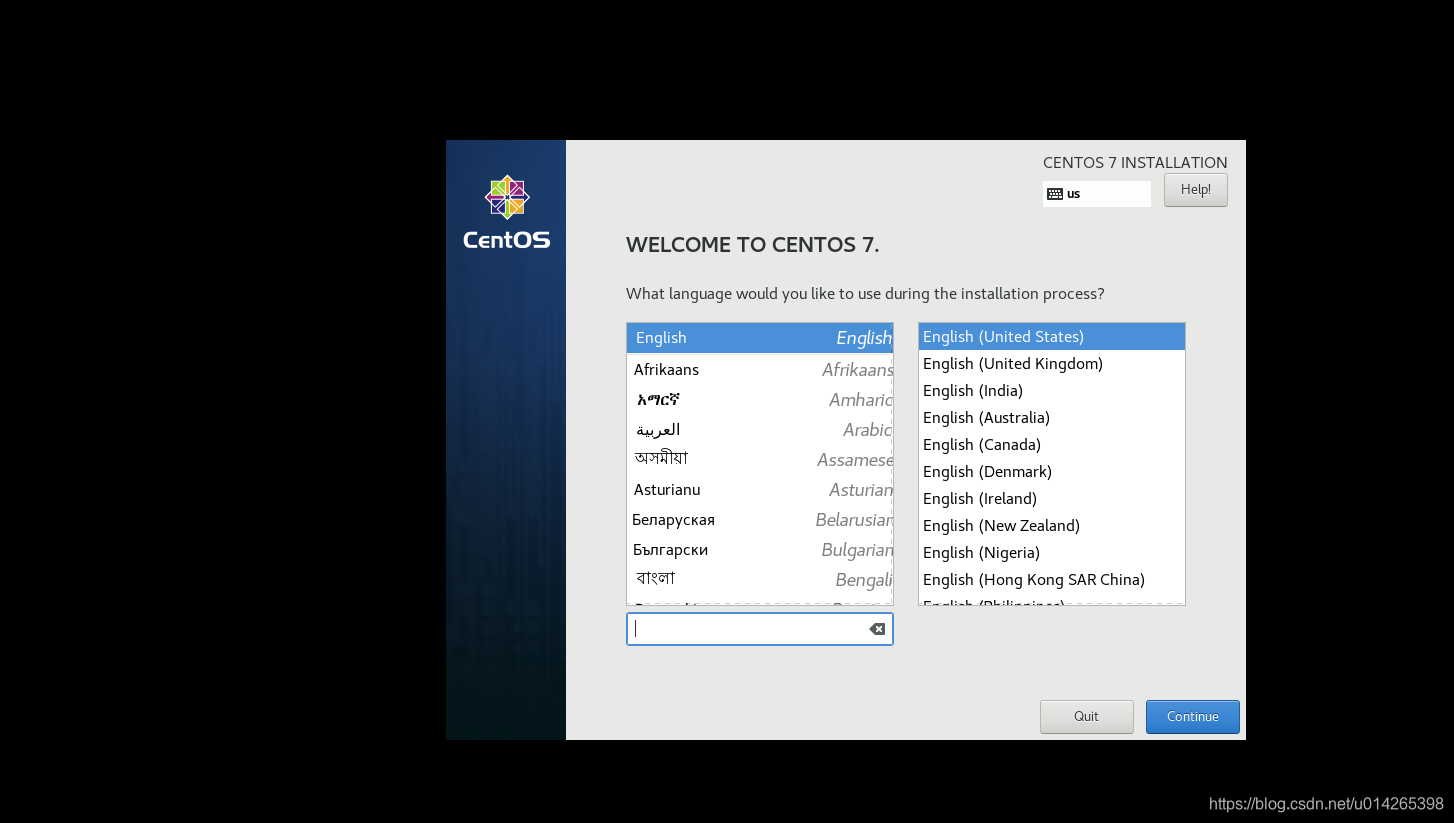Select Asturianu in the language list
This screenshot has width=1454, height=823.
pos(760,490)
